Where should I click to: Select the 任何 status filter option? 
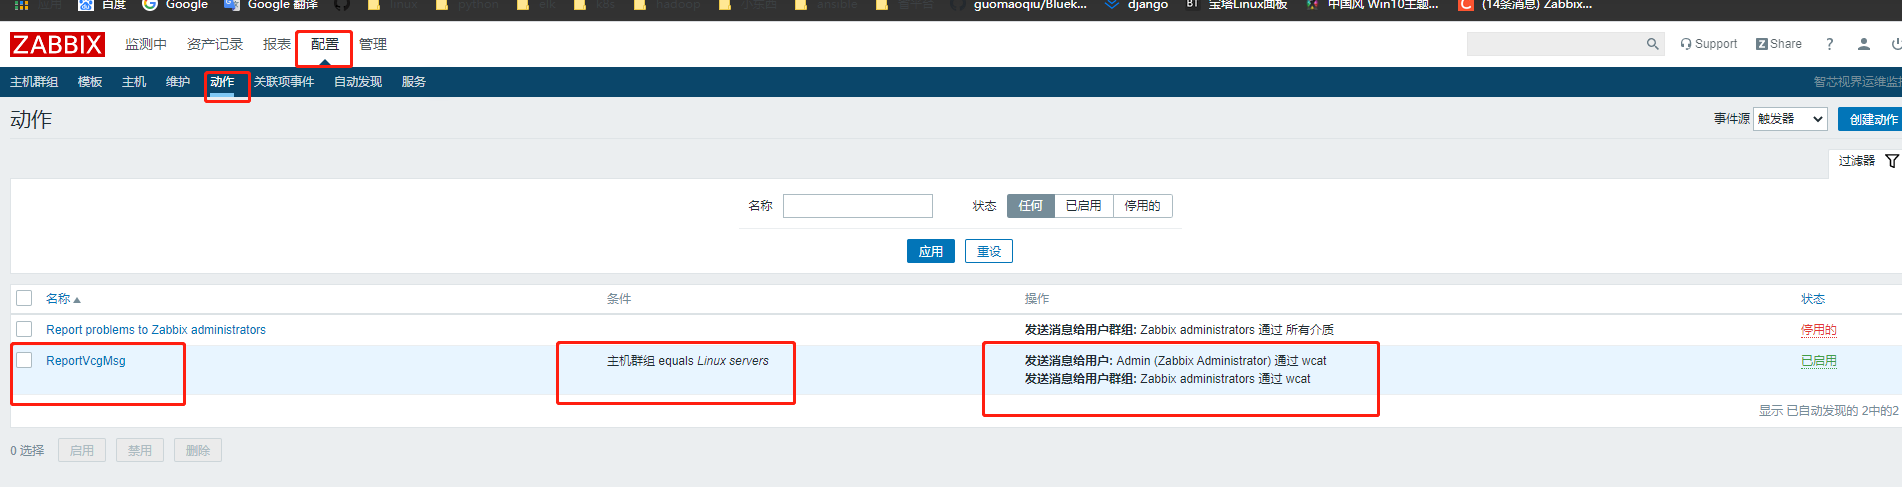click(1030, 206)
